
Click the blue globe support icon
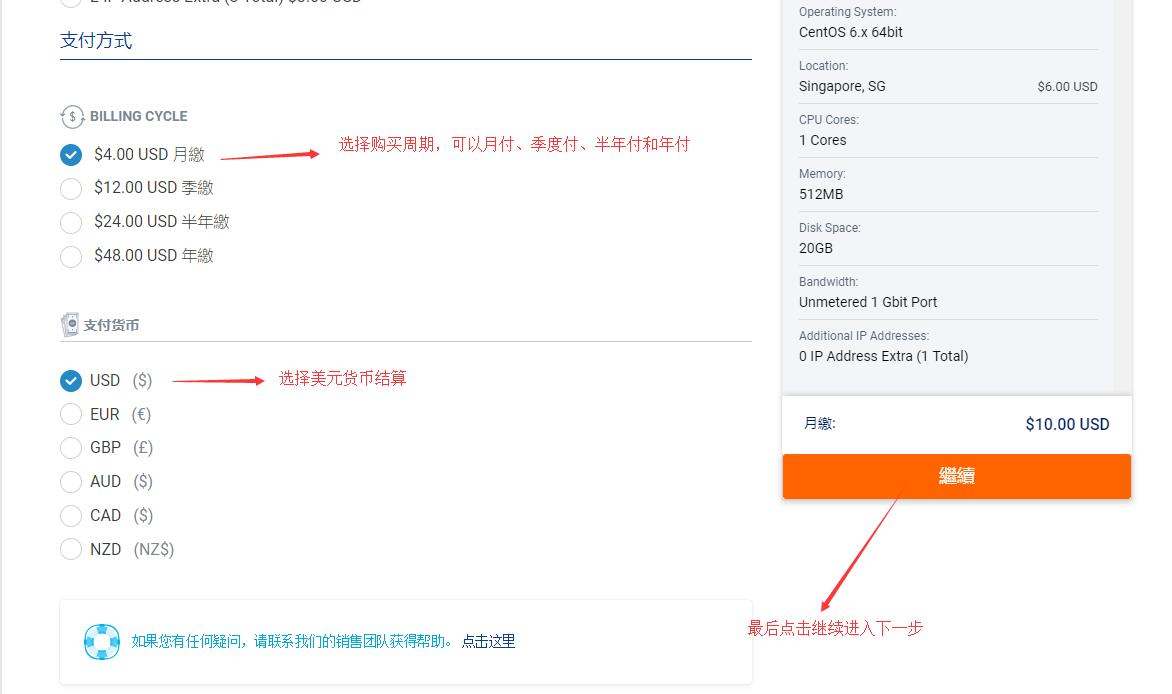click(100, 641)
